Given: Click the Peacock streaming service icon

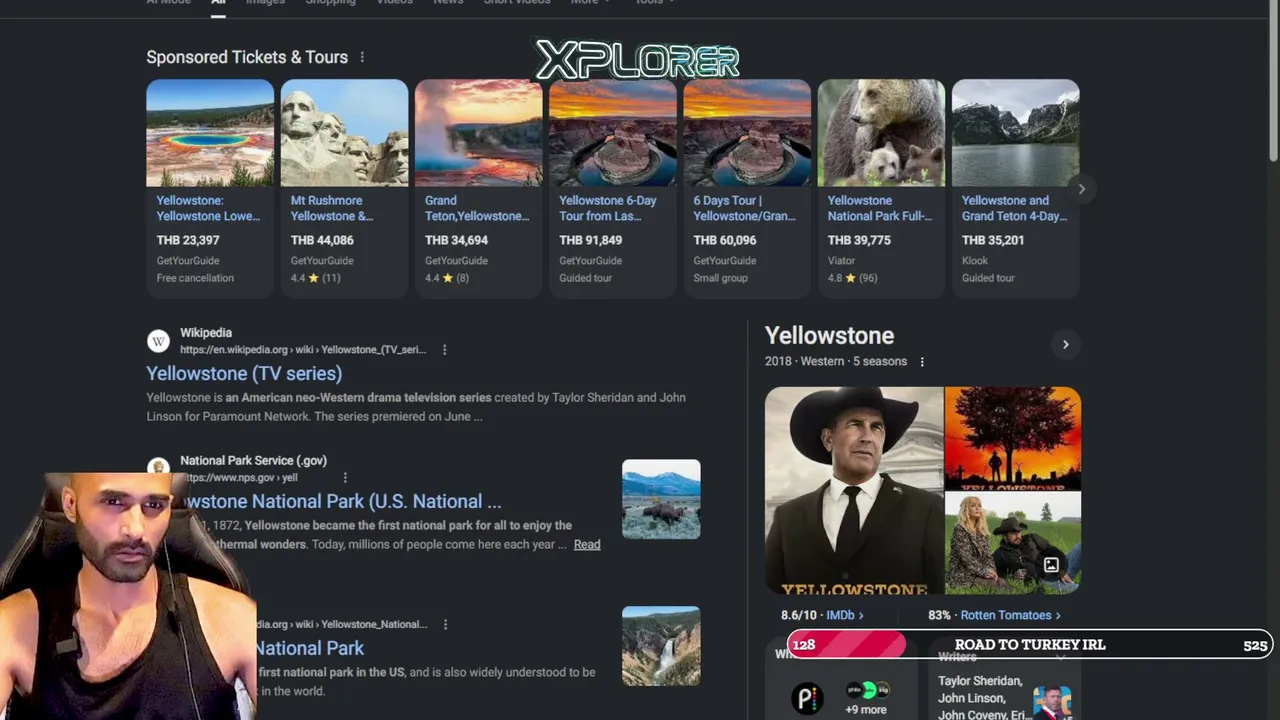Looking at the screenshot, I should [x=807, y=697].
